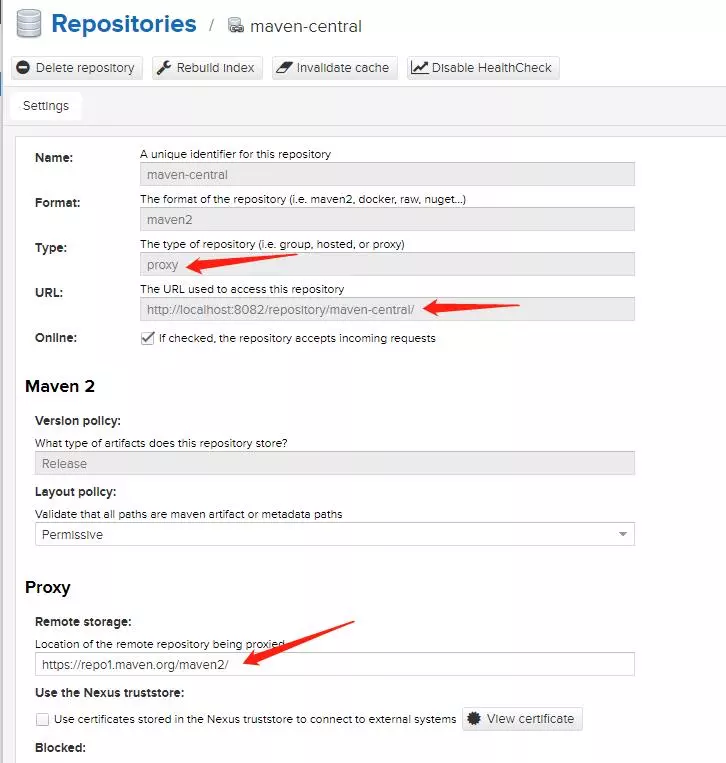726x763 pixels.
Task: Click the maven-central repository icon in breadcrumb
Action: 236,25
